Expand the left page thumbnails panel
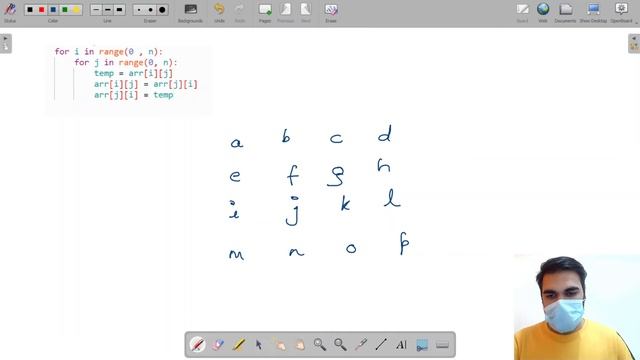The image size is (640, 360). tap(6, 44)
